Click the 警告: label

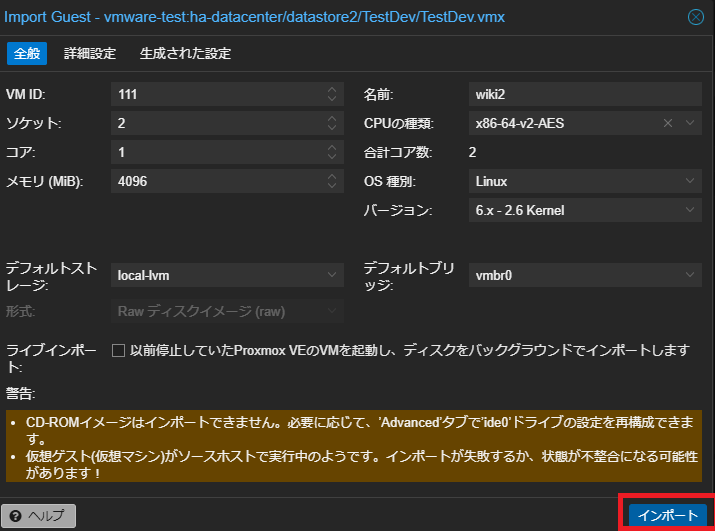(x=21, y=394)
